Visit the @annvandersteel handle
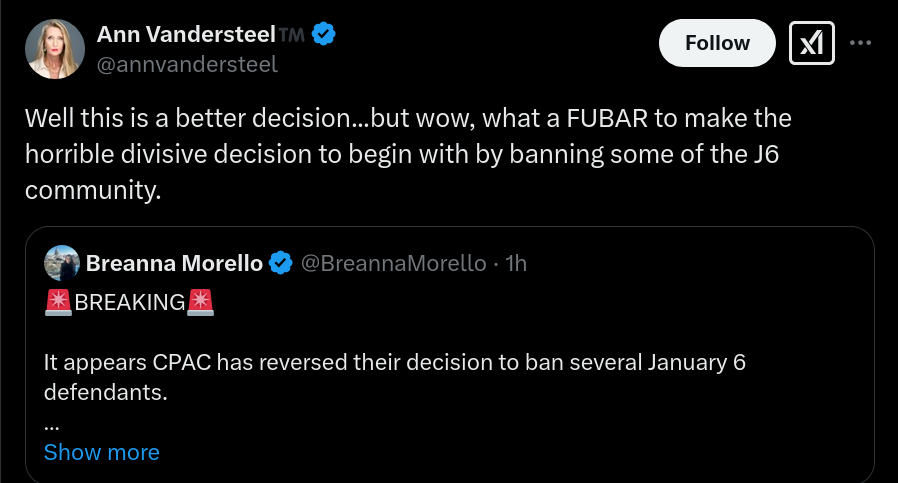The width and height of the screenshot is (898, 483). pyautogui.click(x=187, y=64)
